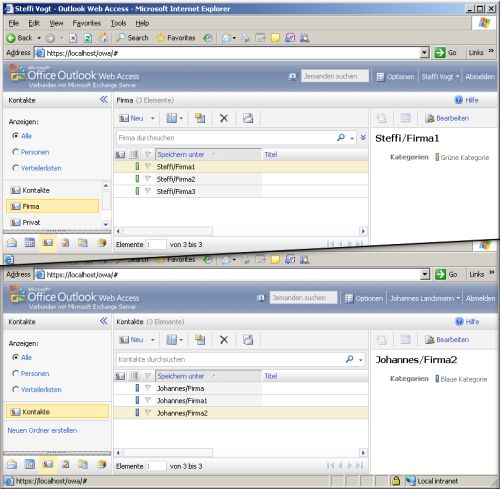
Task: Click the Back button in top browser toolbar
Action: [x=19, y=38]
